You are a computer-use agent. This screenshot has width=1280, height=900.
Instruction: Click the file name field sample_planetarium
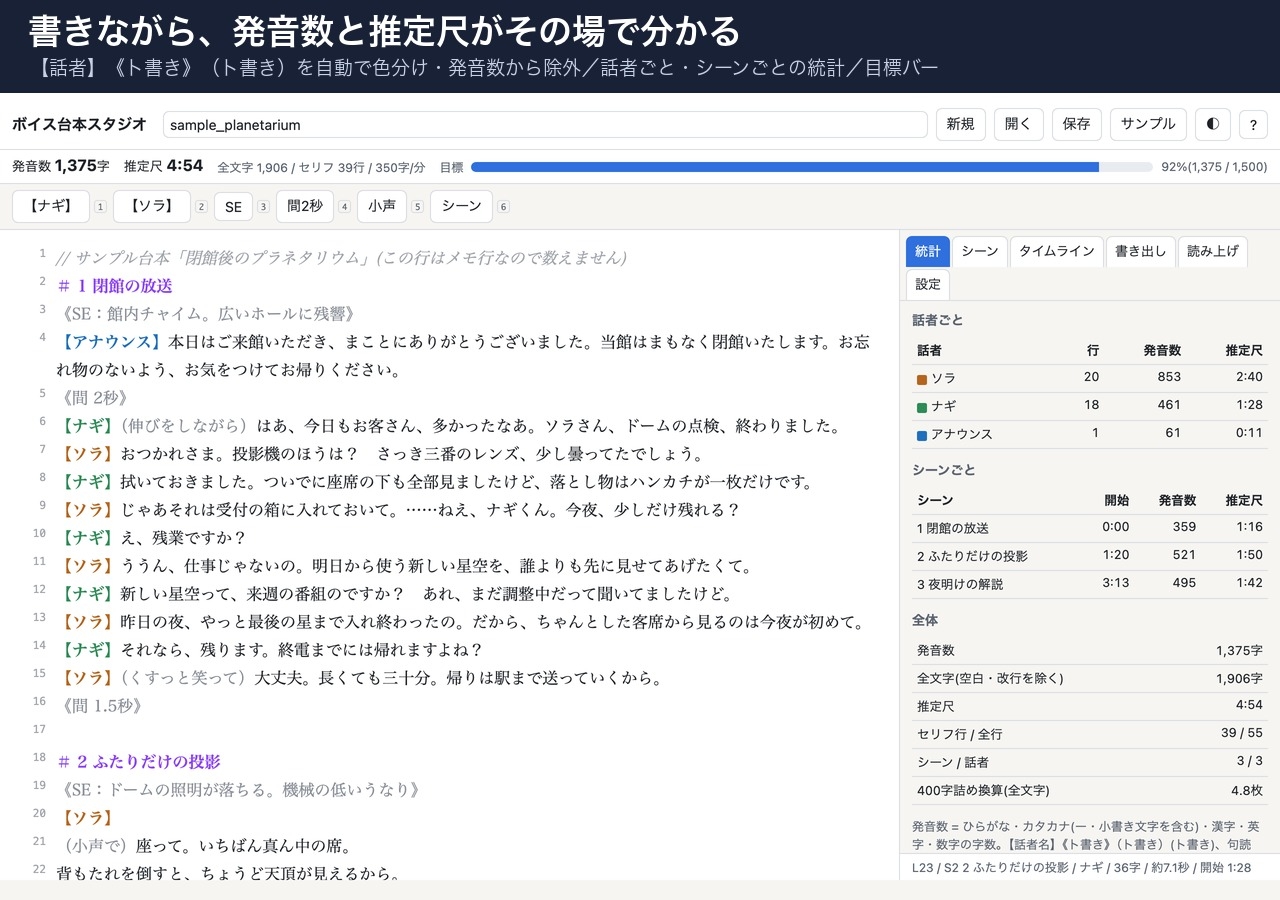point(545,125)
